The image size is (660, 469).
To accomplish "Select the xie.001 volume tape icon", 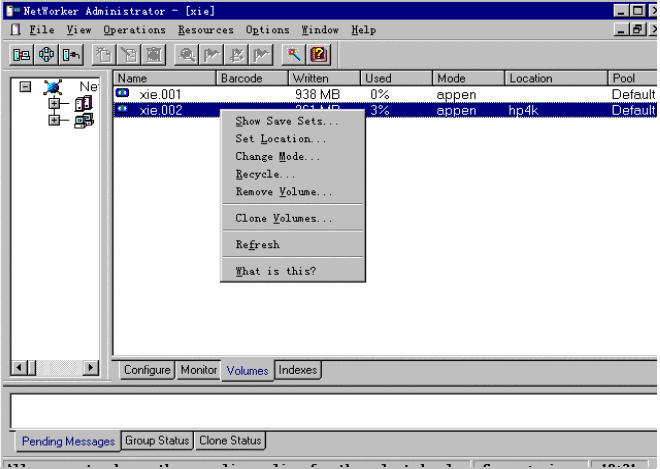I will 123,94.
